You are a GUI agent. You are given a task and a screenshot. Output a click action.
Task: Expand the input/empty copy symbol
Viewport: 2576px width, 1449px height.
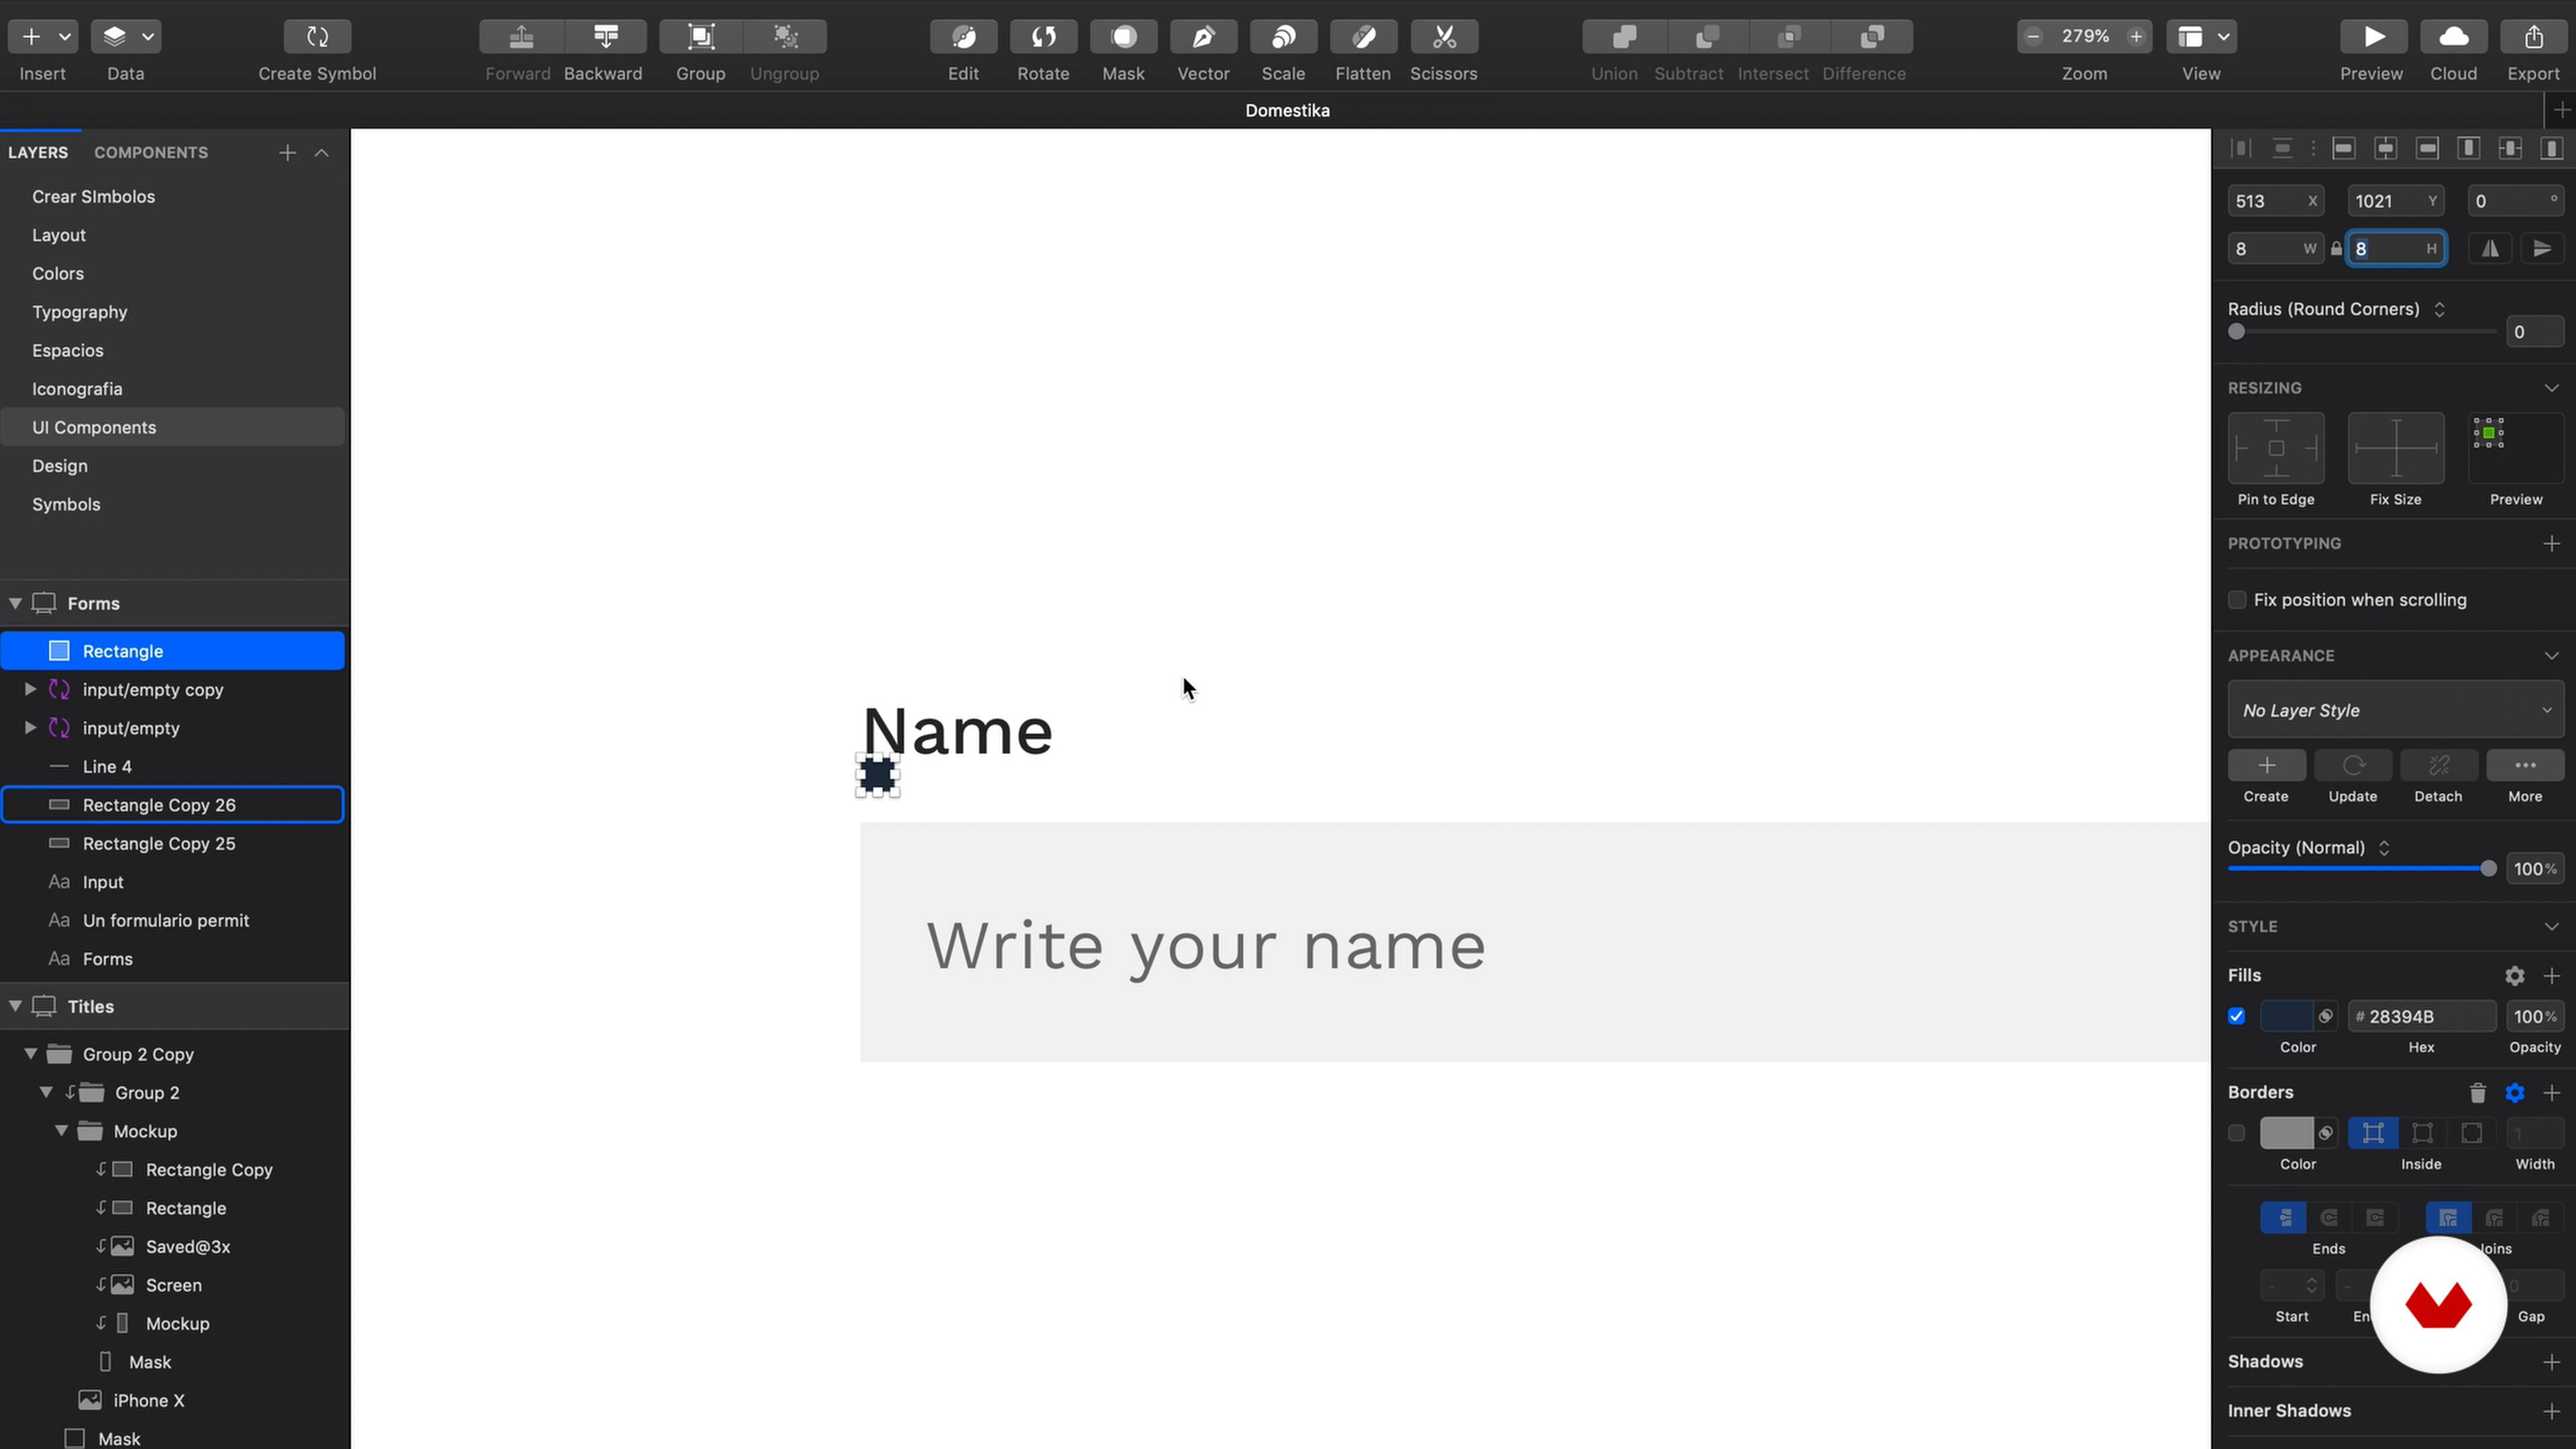click(x=30, y=690)
